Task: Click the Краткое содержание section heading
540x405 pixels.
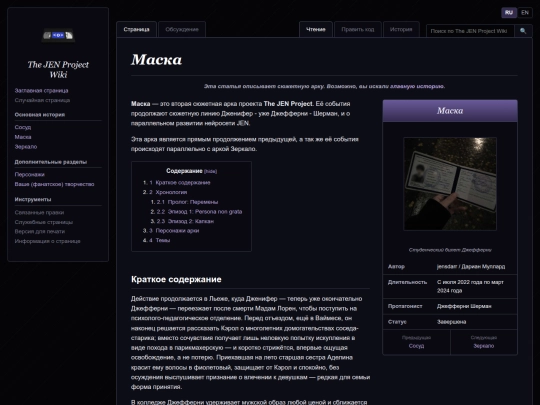Action: [x=176, y=279]
